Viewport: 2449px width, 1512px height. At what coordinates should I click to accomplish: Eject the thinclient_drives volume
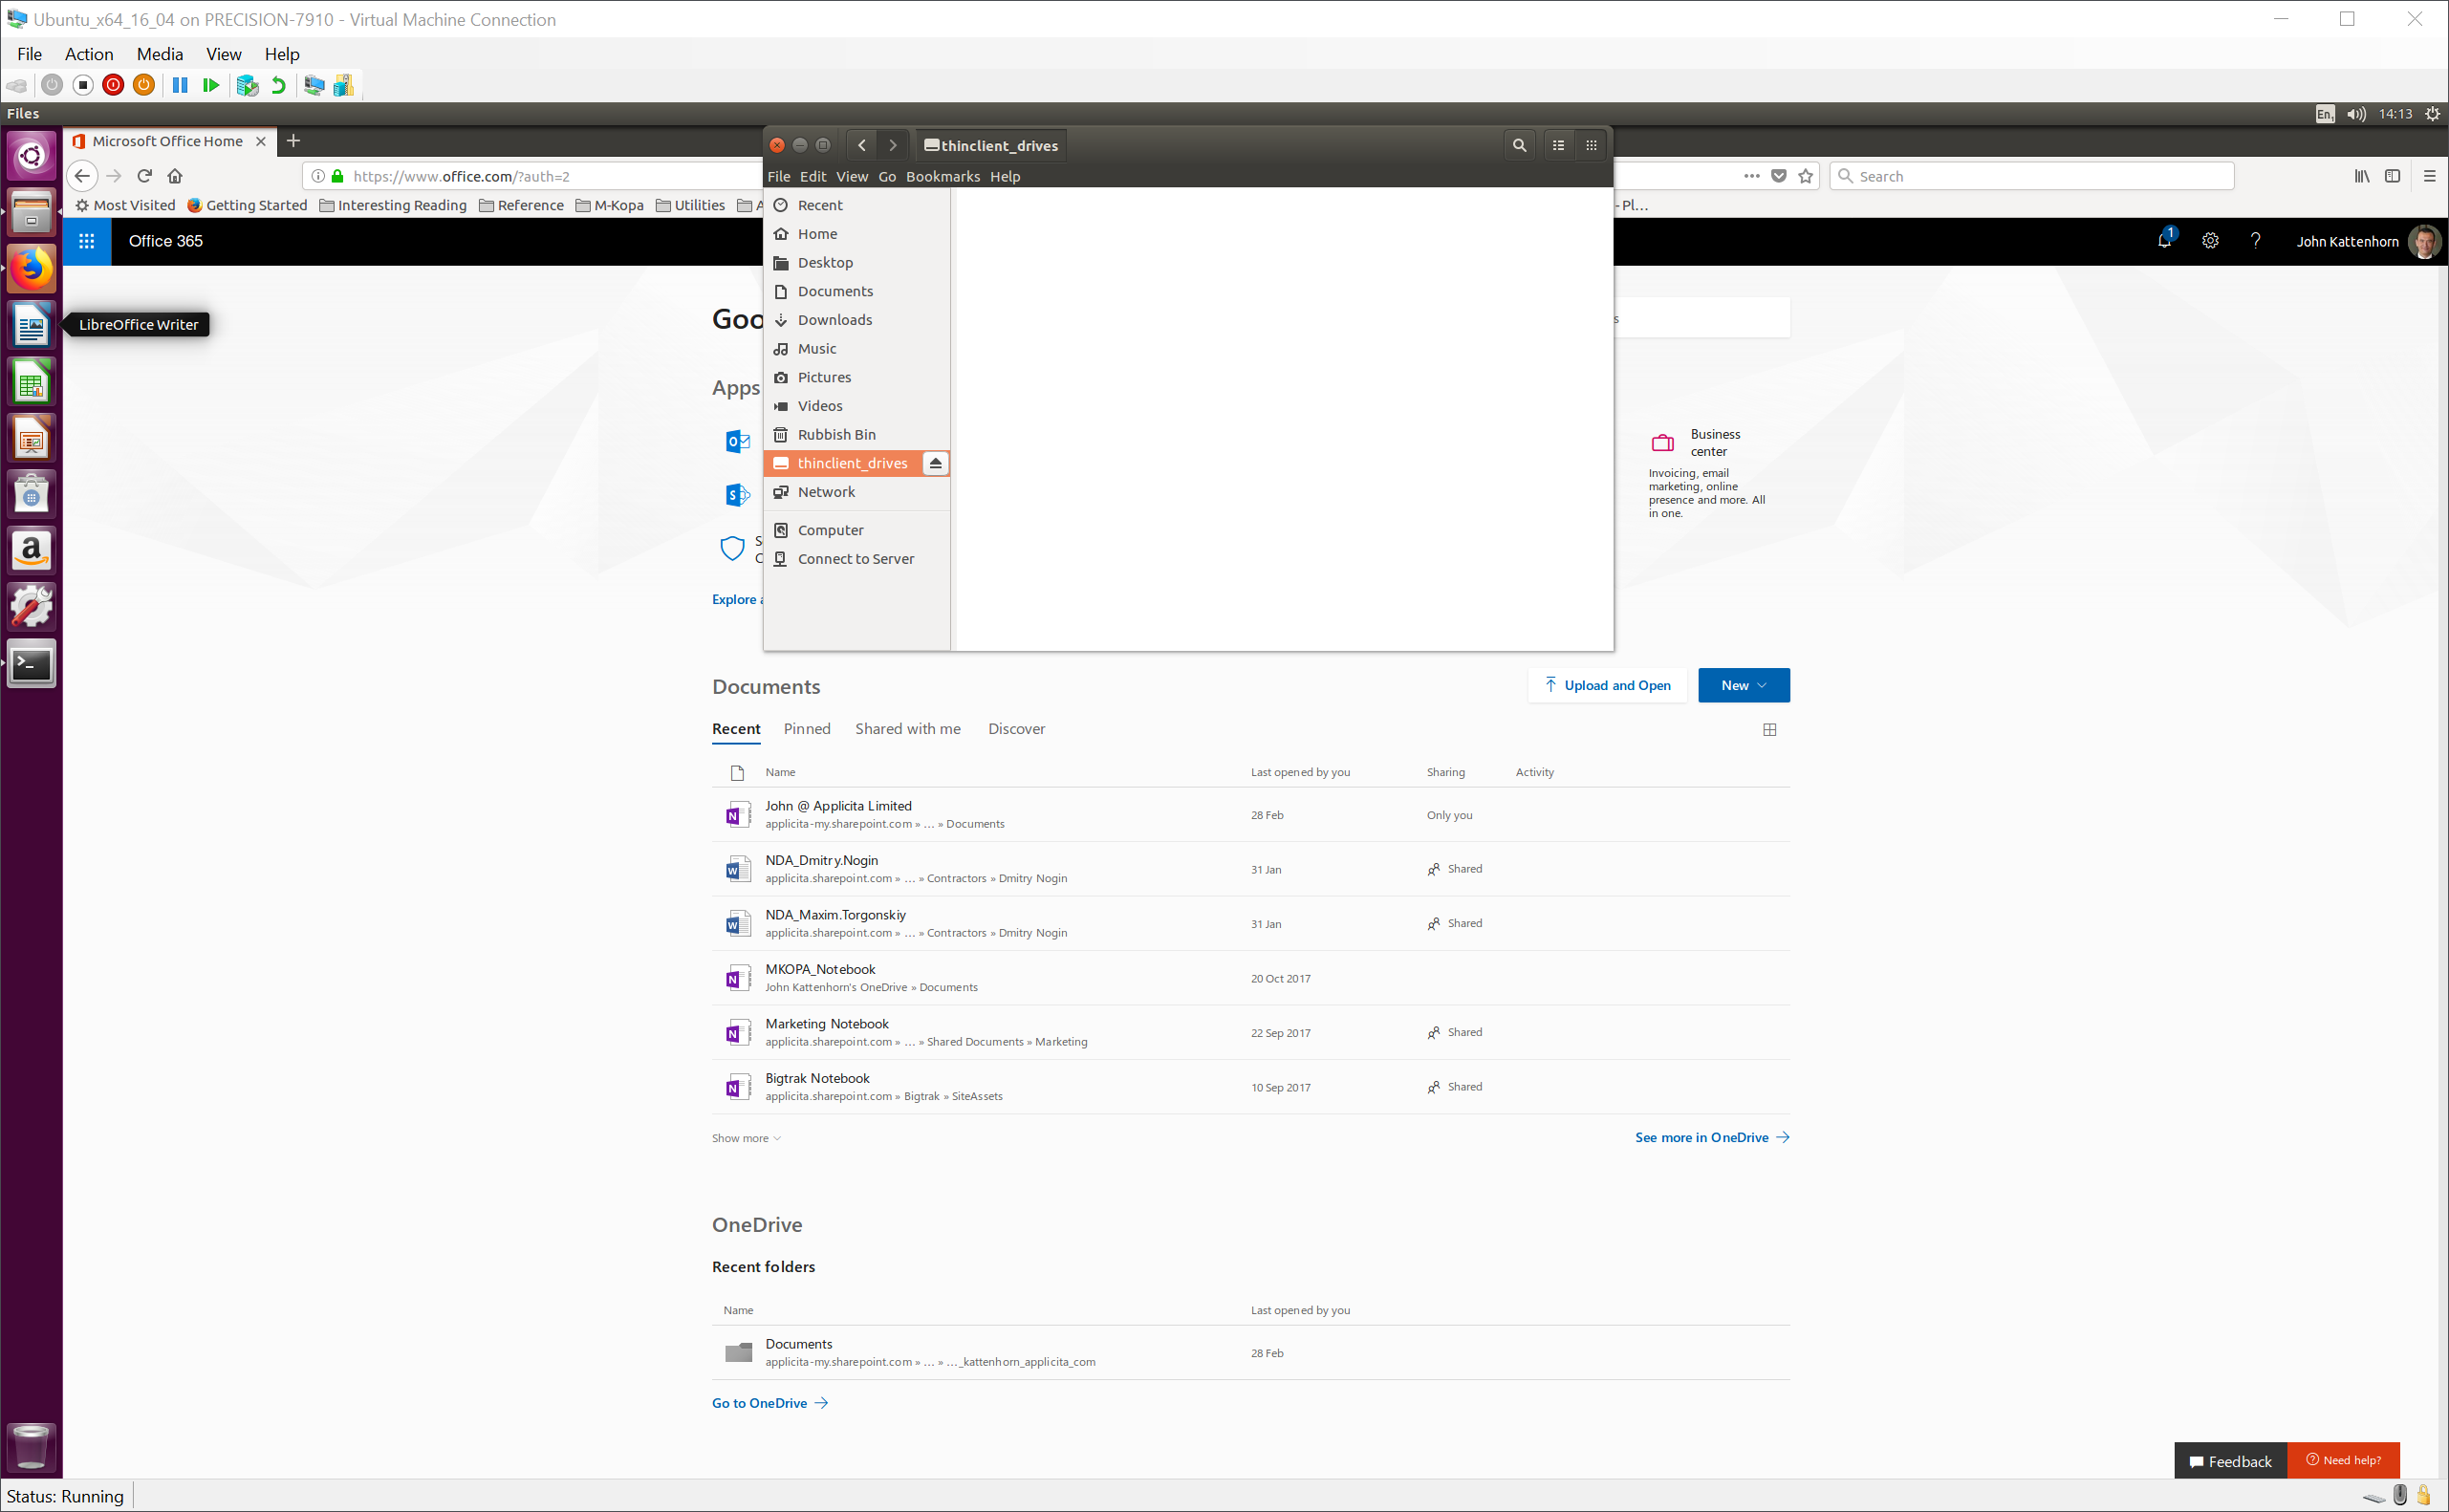934,463
